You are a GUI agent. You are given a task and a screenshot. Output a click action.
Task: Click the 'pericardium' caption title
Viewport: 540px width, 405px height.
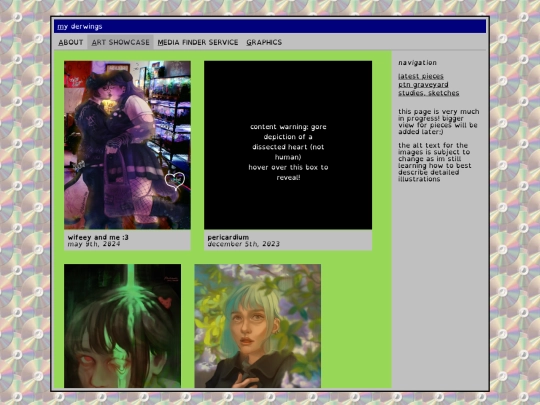pyautogui.click(x=228, y=237)
